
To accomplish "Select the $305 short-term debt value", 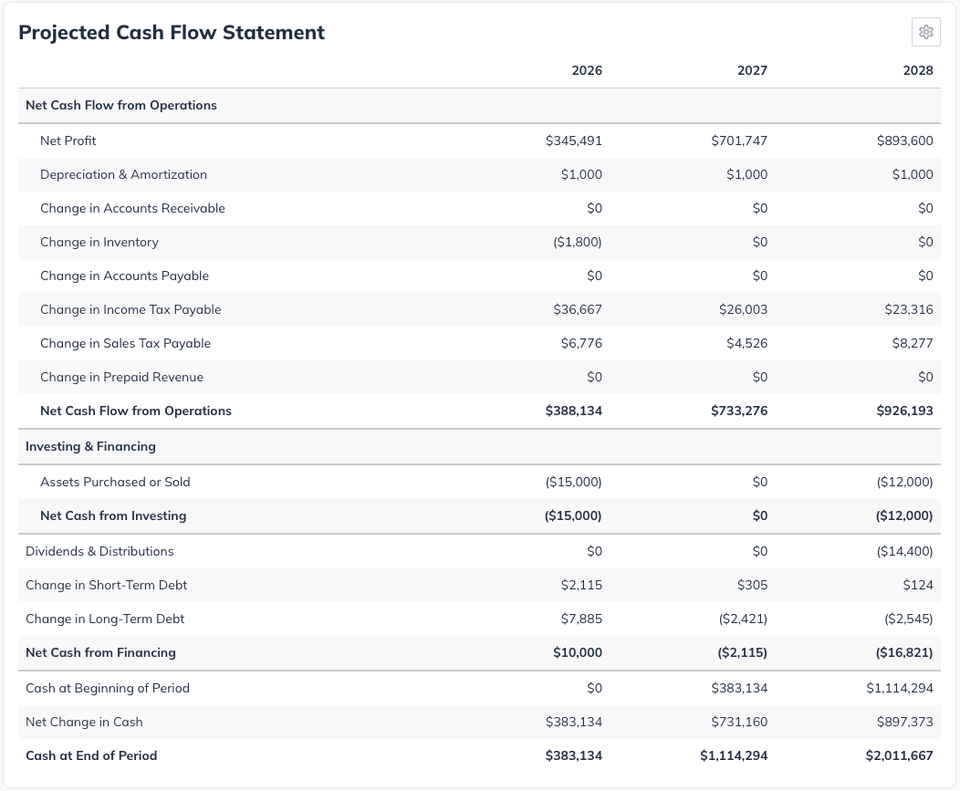I will click(752, 585).
